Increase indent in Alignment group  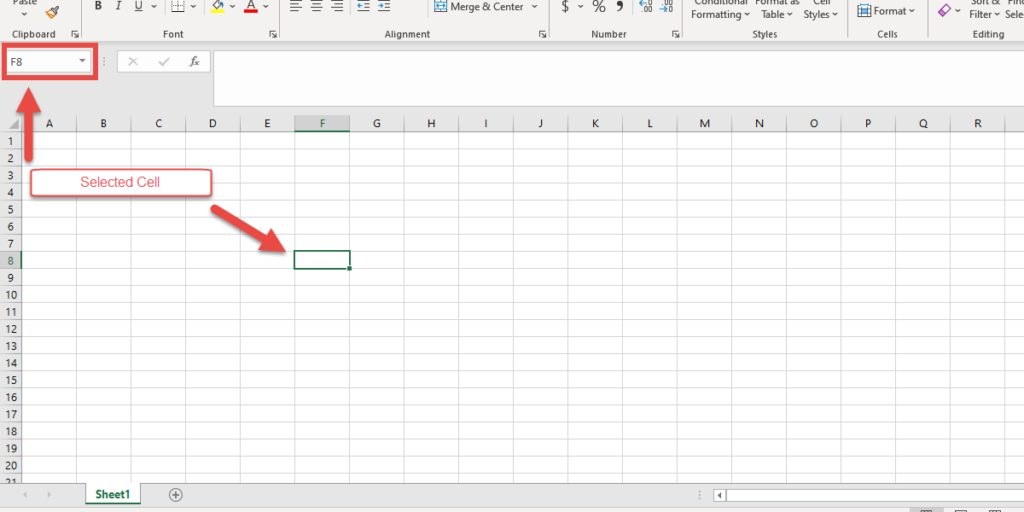[383, 7]
